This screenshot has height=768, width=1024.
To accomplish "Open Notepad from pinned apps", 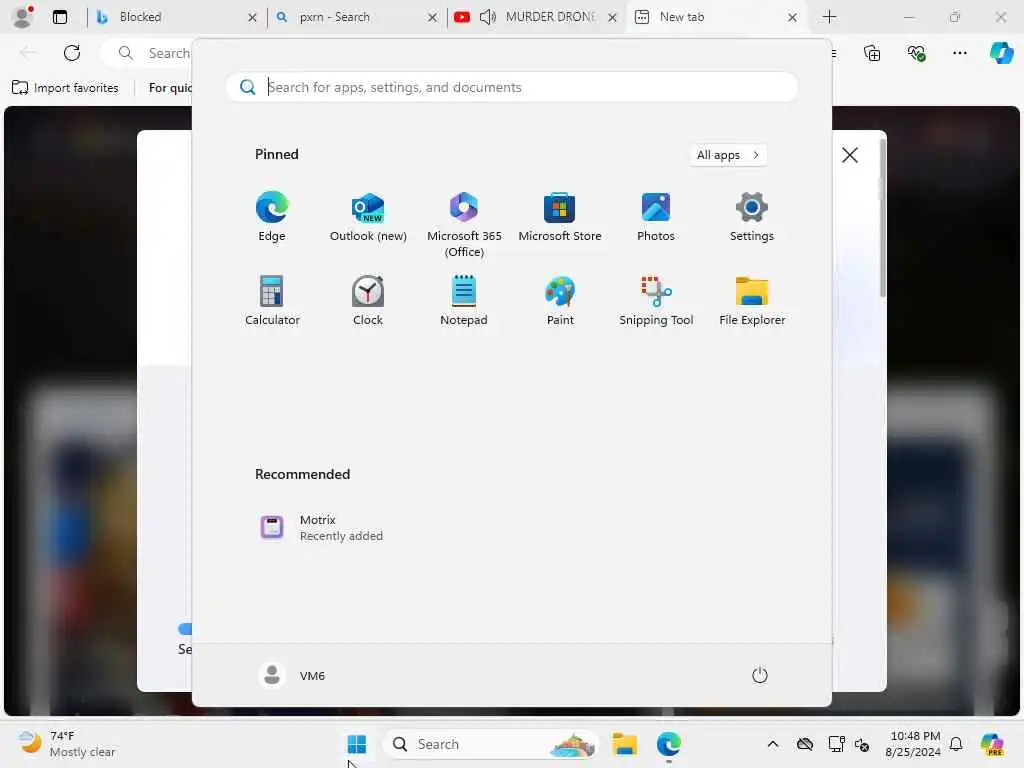I will click(464, 300).
